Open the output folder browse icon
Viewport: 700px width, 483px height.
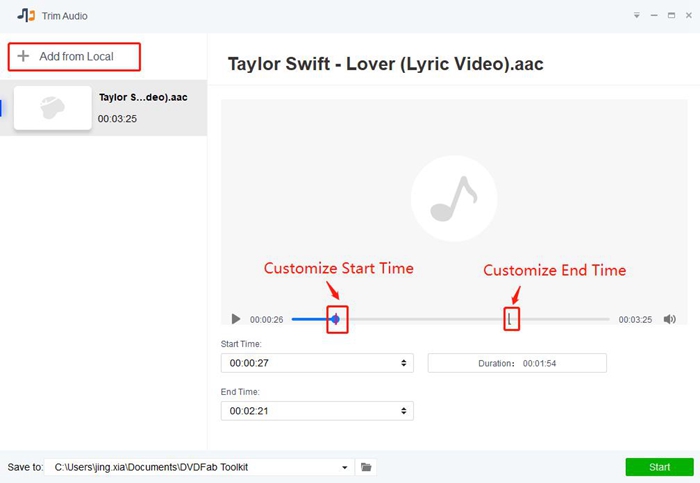[367, 467]
